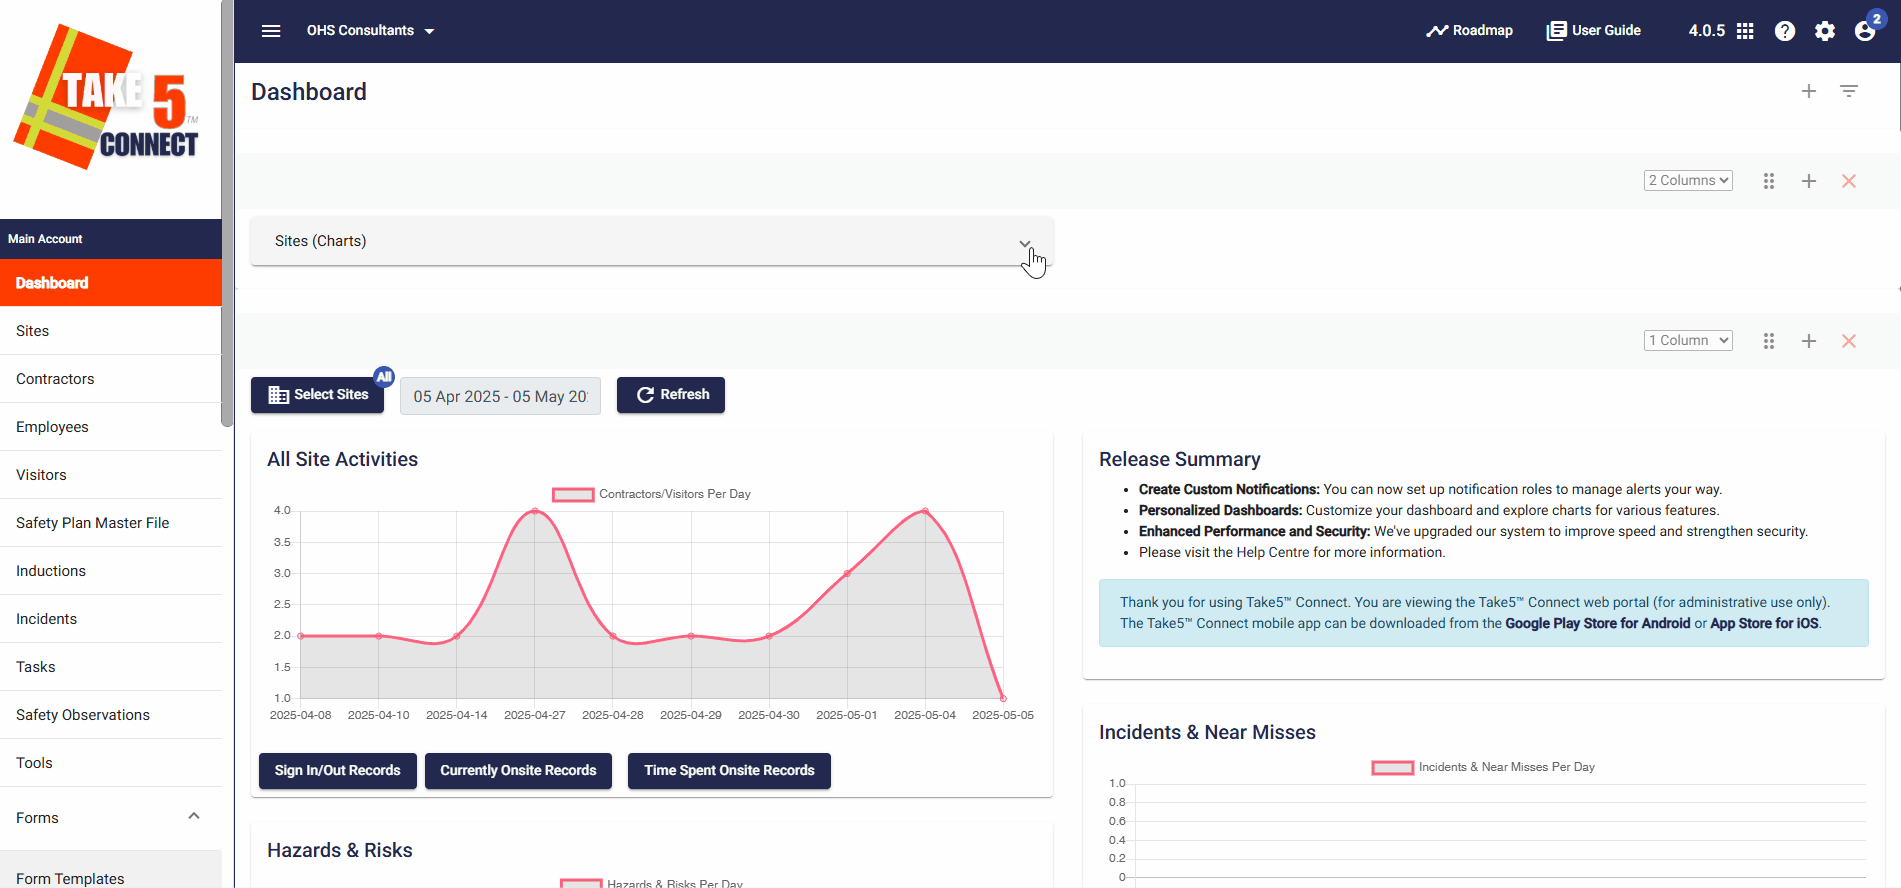Expand the Sites (Charts) panel chevron

tap(1025, 243)
